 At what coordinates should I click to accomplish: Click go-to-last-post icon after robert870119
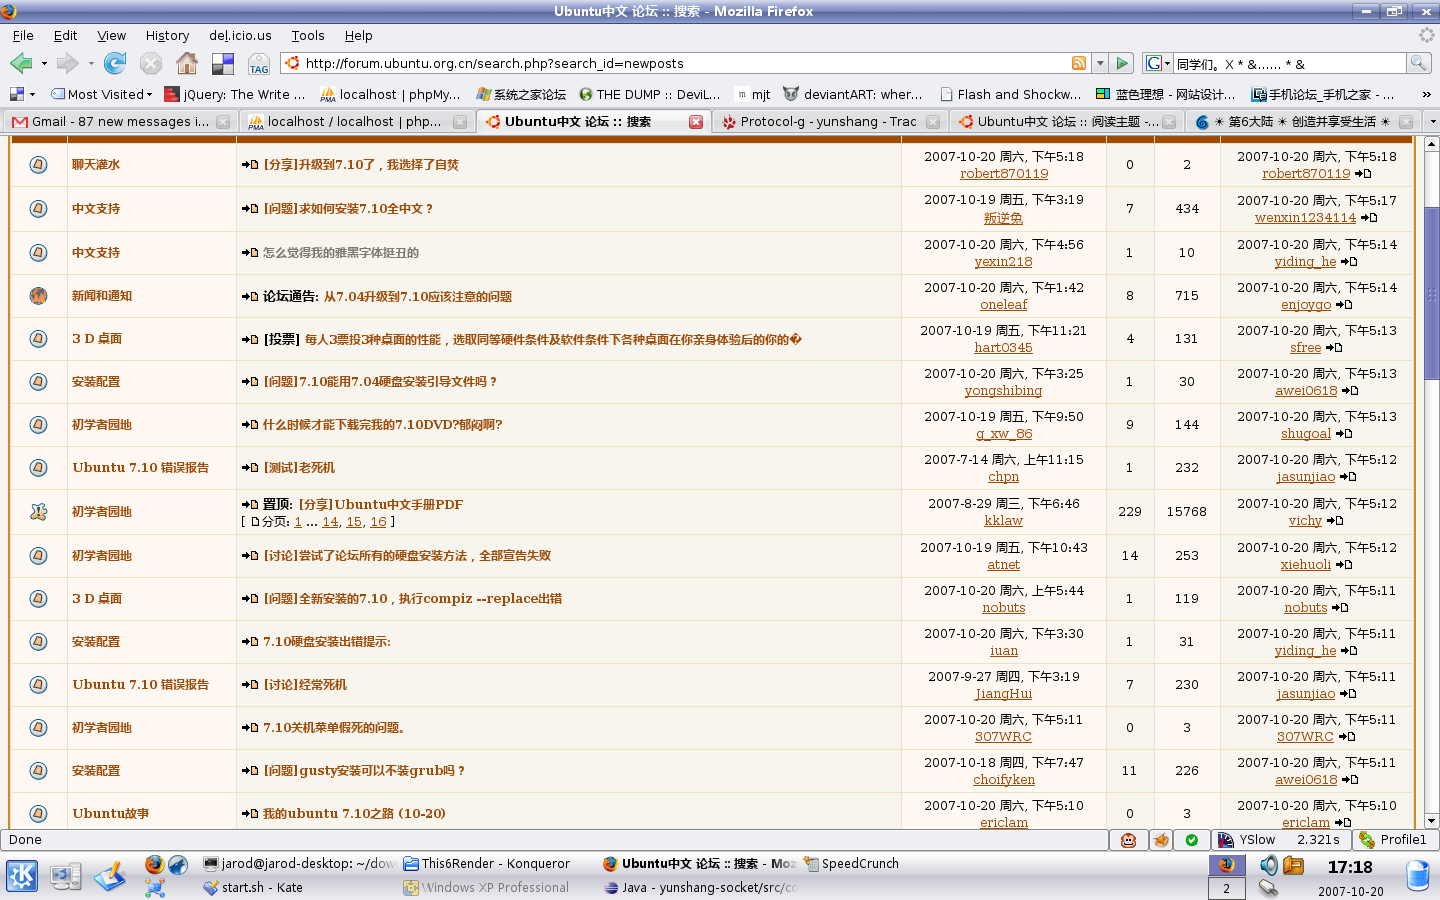(x=1363, y=174)
